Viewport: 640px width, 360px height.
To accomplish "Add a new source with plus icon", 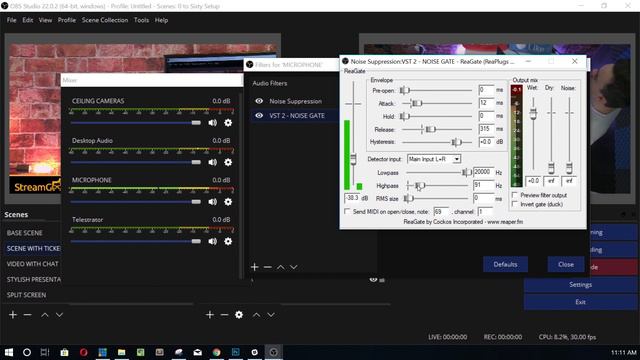I will tap(210, 315).
